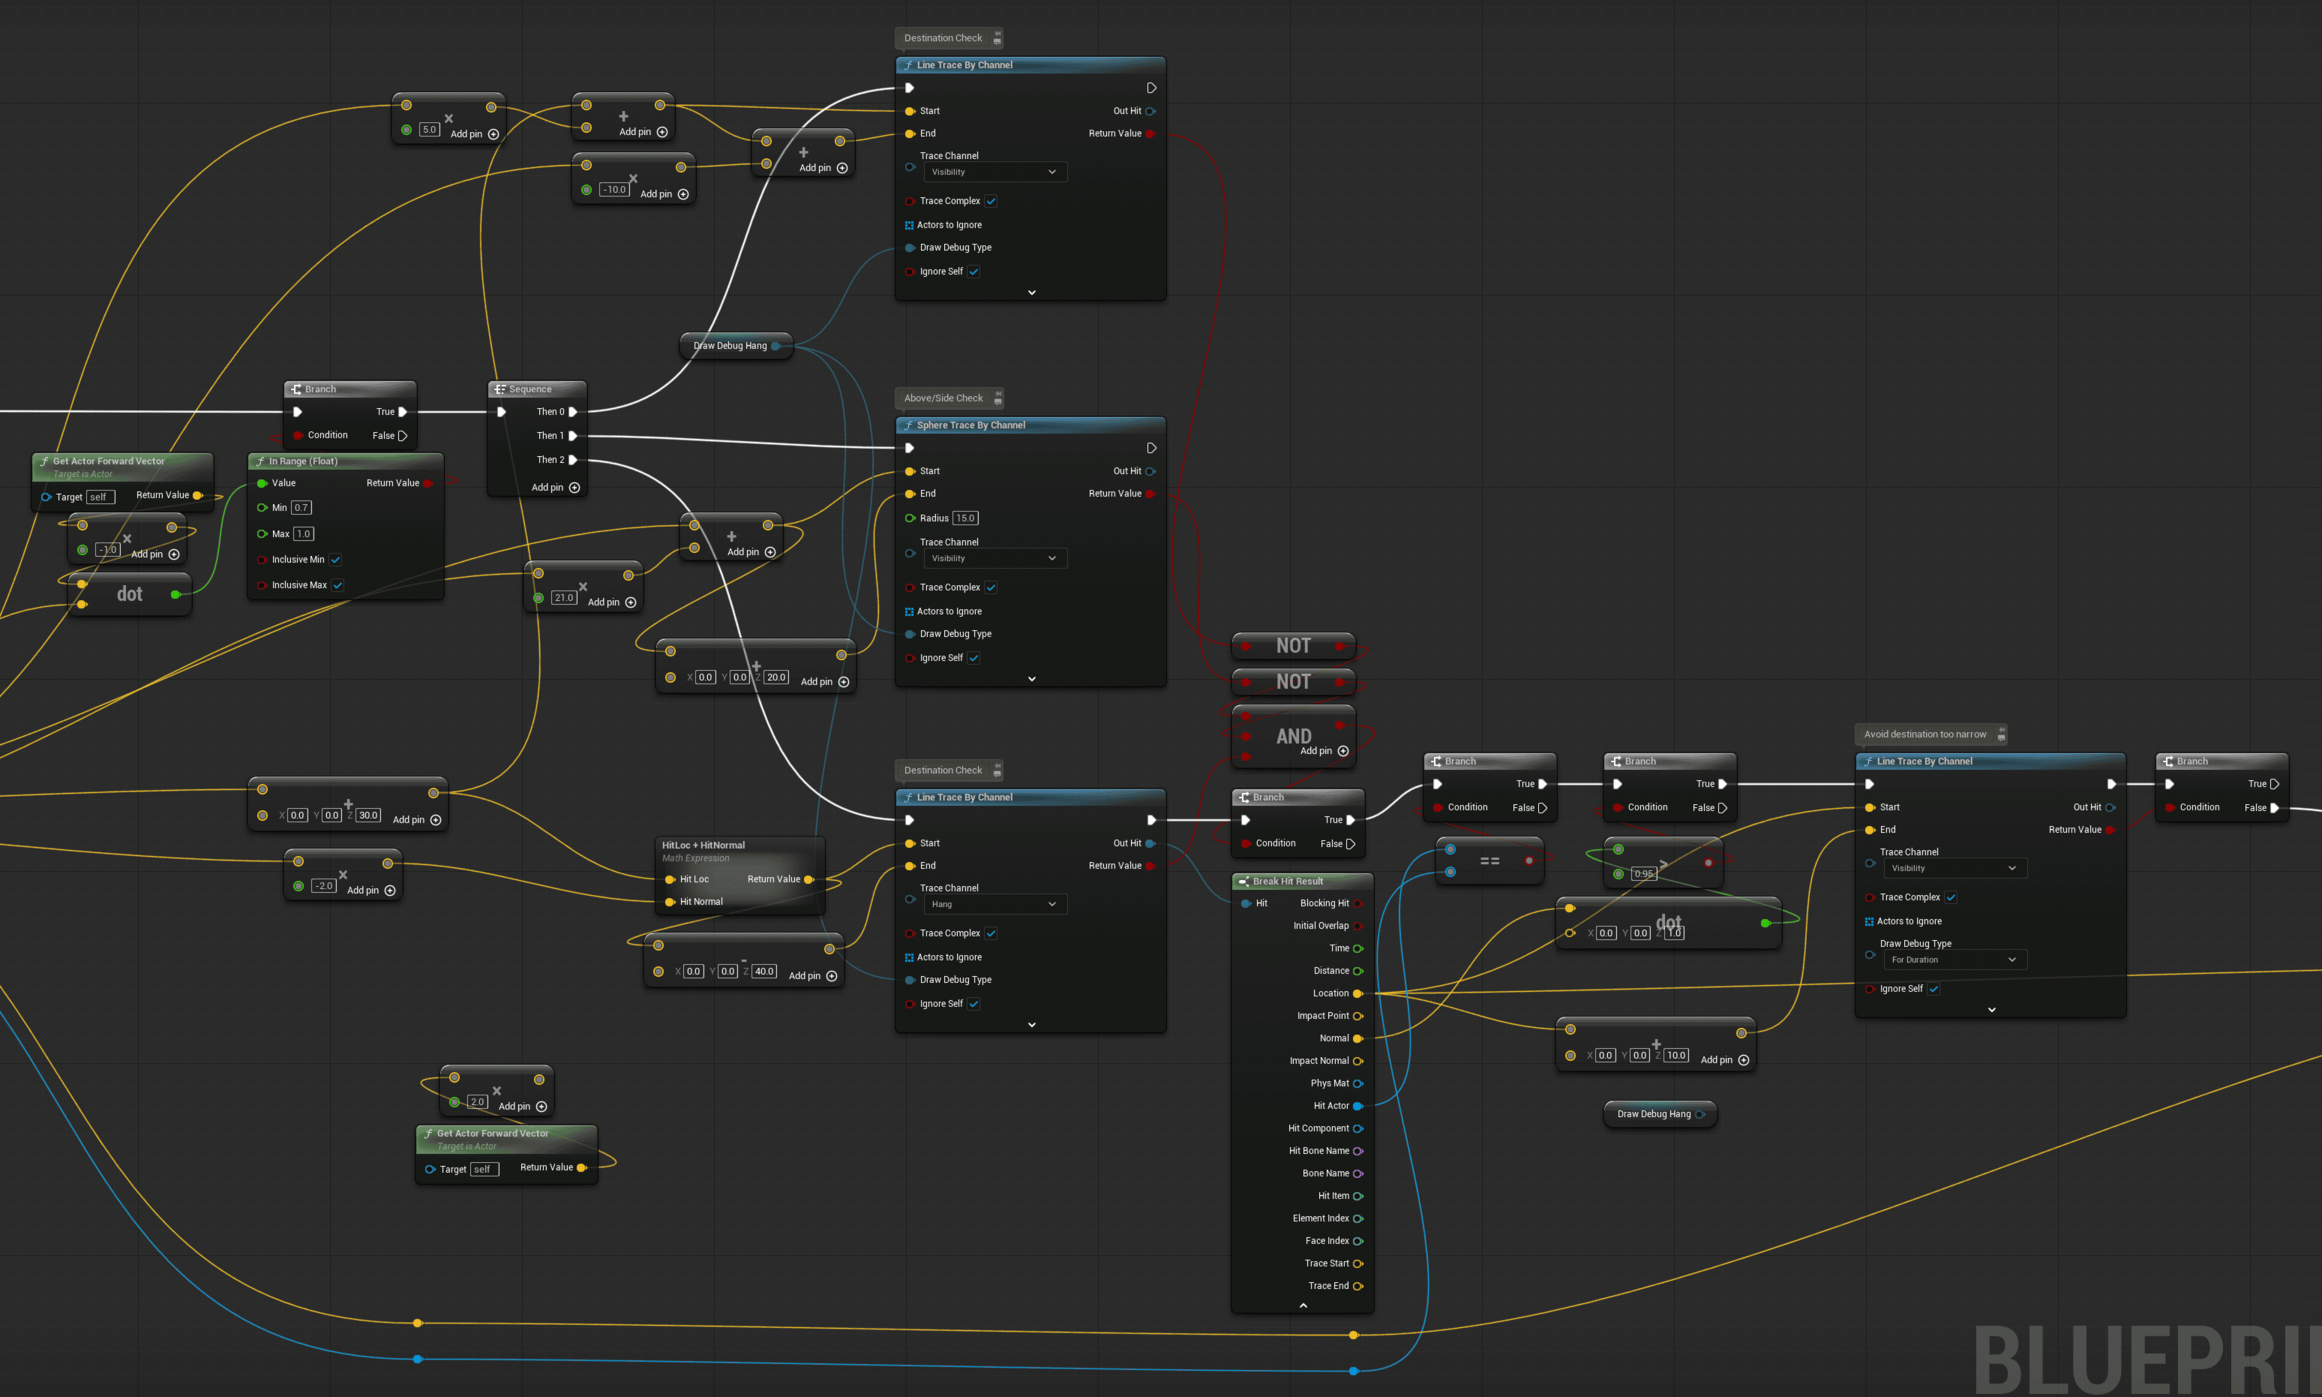
Task: Select the Avoid destination too narrow comment
Action: (x=1924, y=734)
